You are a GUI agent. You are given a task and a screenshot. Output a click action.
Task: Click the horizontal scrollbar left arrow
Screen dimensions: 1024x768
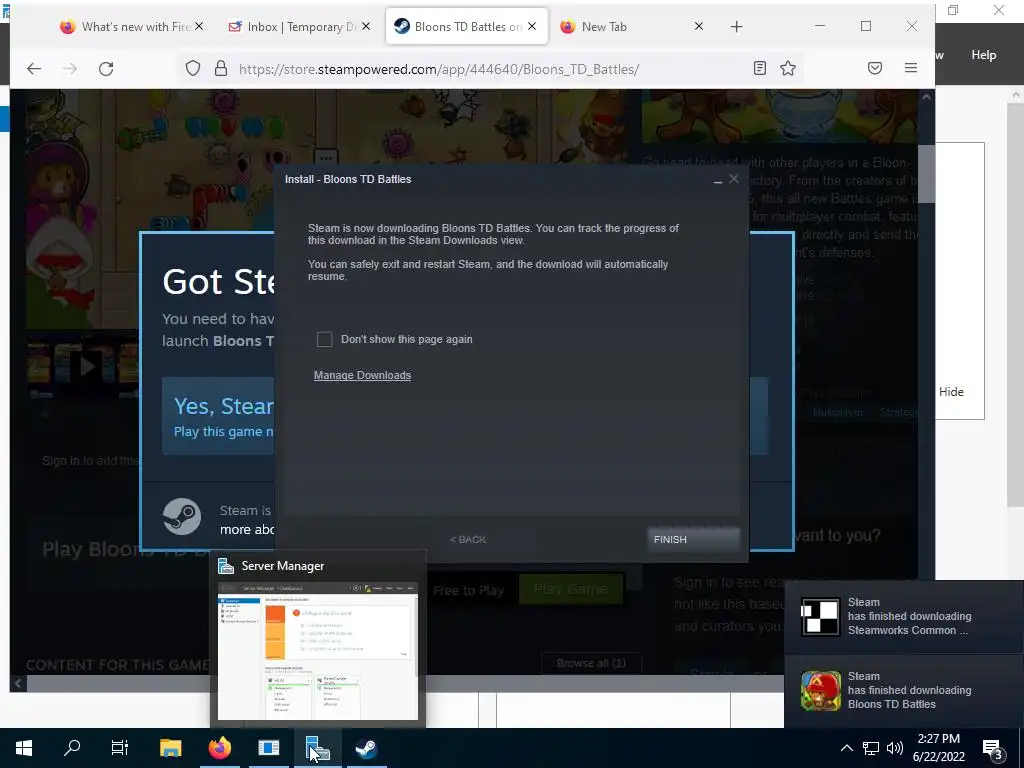[x=18, y=684]
